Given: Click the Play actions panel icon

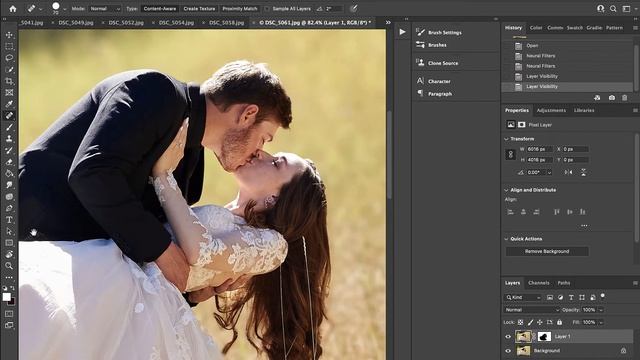Looking at the screenshot, I should point(402,32).
